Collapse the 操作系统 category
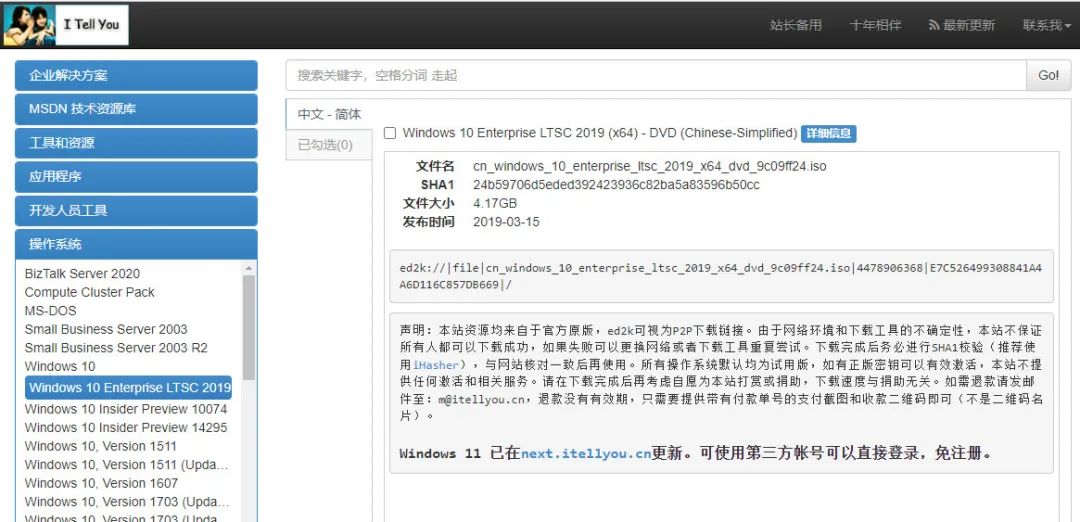 coord(136,244)
